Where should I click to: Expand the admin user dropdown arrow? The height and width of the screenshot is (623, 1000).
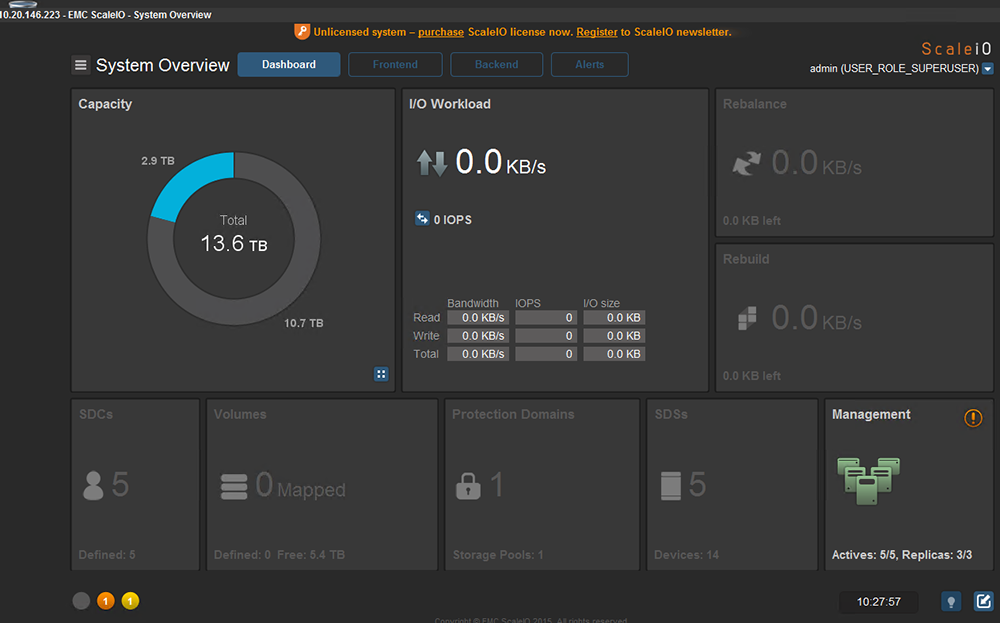click(x=987, y=69)
